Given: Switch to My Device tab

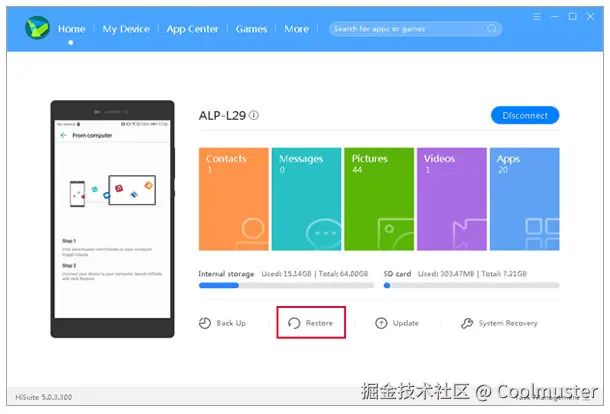Looking at the screenshot, I should coord(126,29).
